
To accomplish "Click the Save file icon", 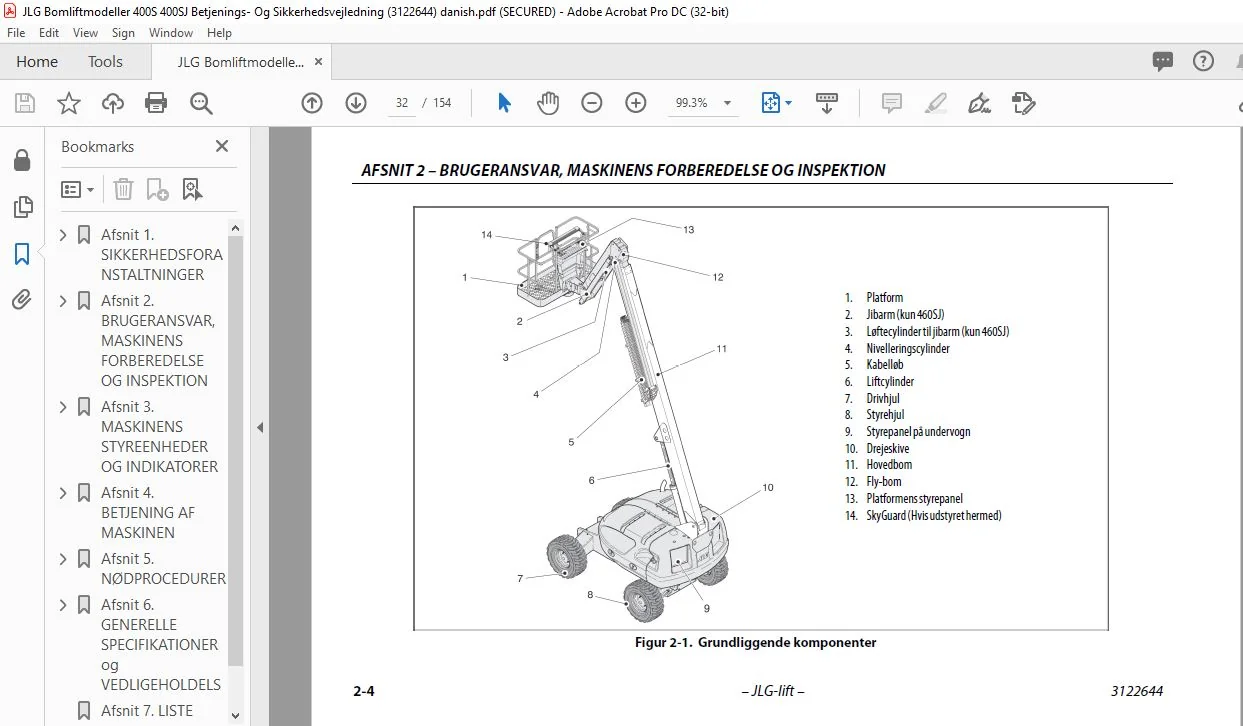I will point(25,103).
